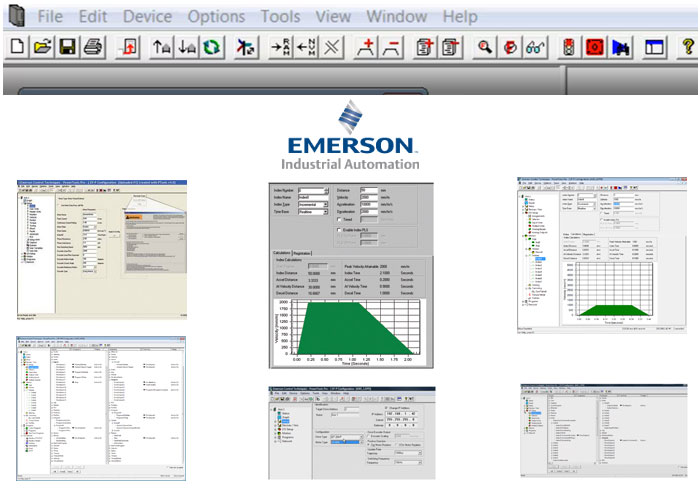Click the blue arrow icon next to stop
This screenshot has height=500, width=700.
pos(620,47)
